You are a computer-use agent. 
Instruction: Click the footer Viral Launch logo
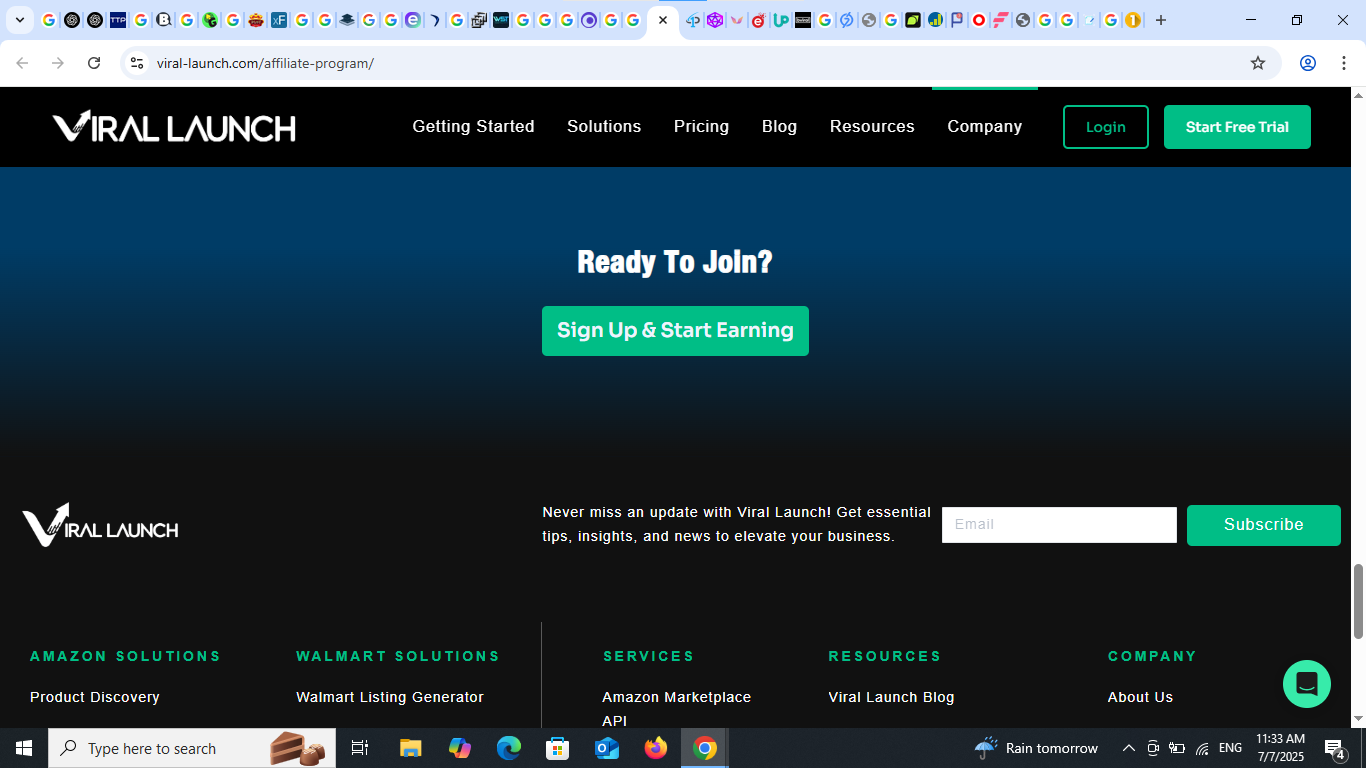(x=100, y=525)
